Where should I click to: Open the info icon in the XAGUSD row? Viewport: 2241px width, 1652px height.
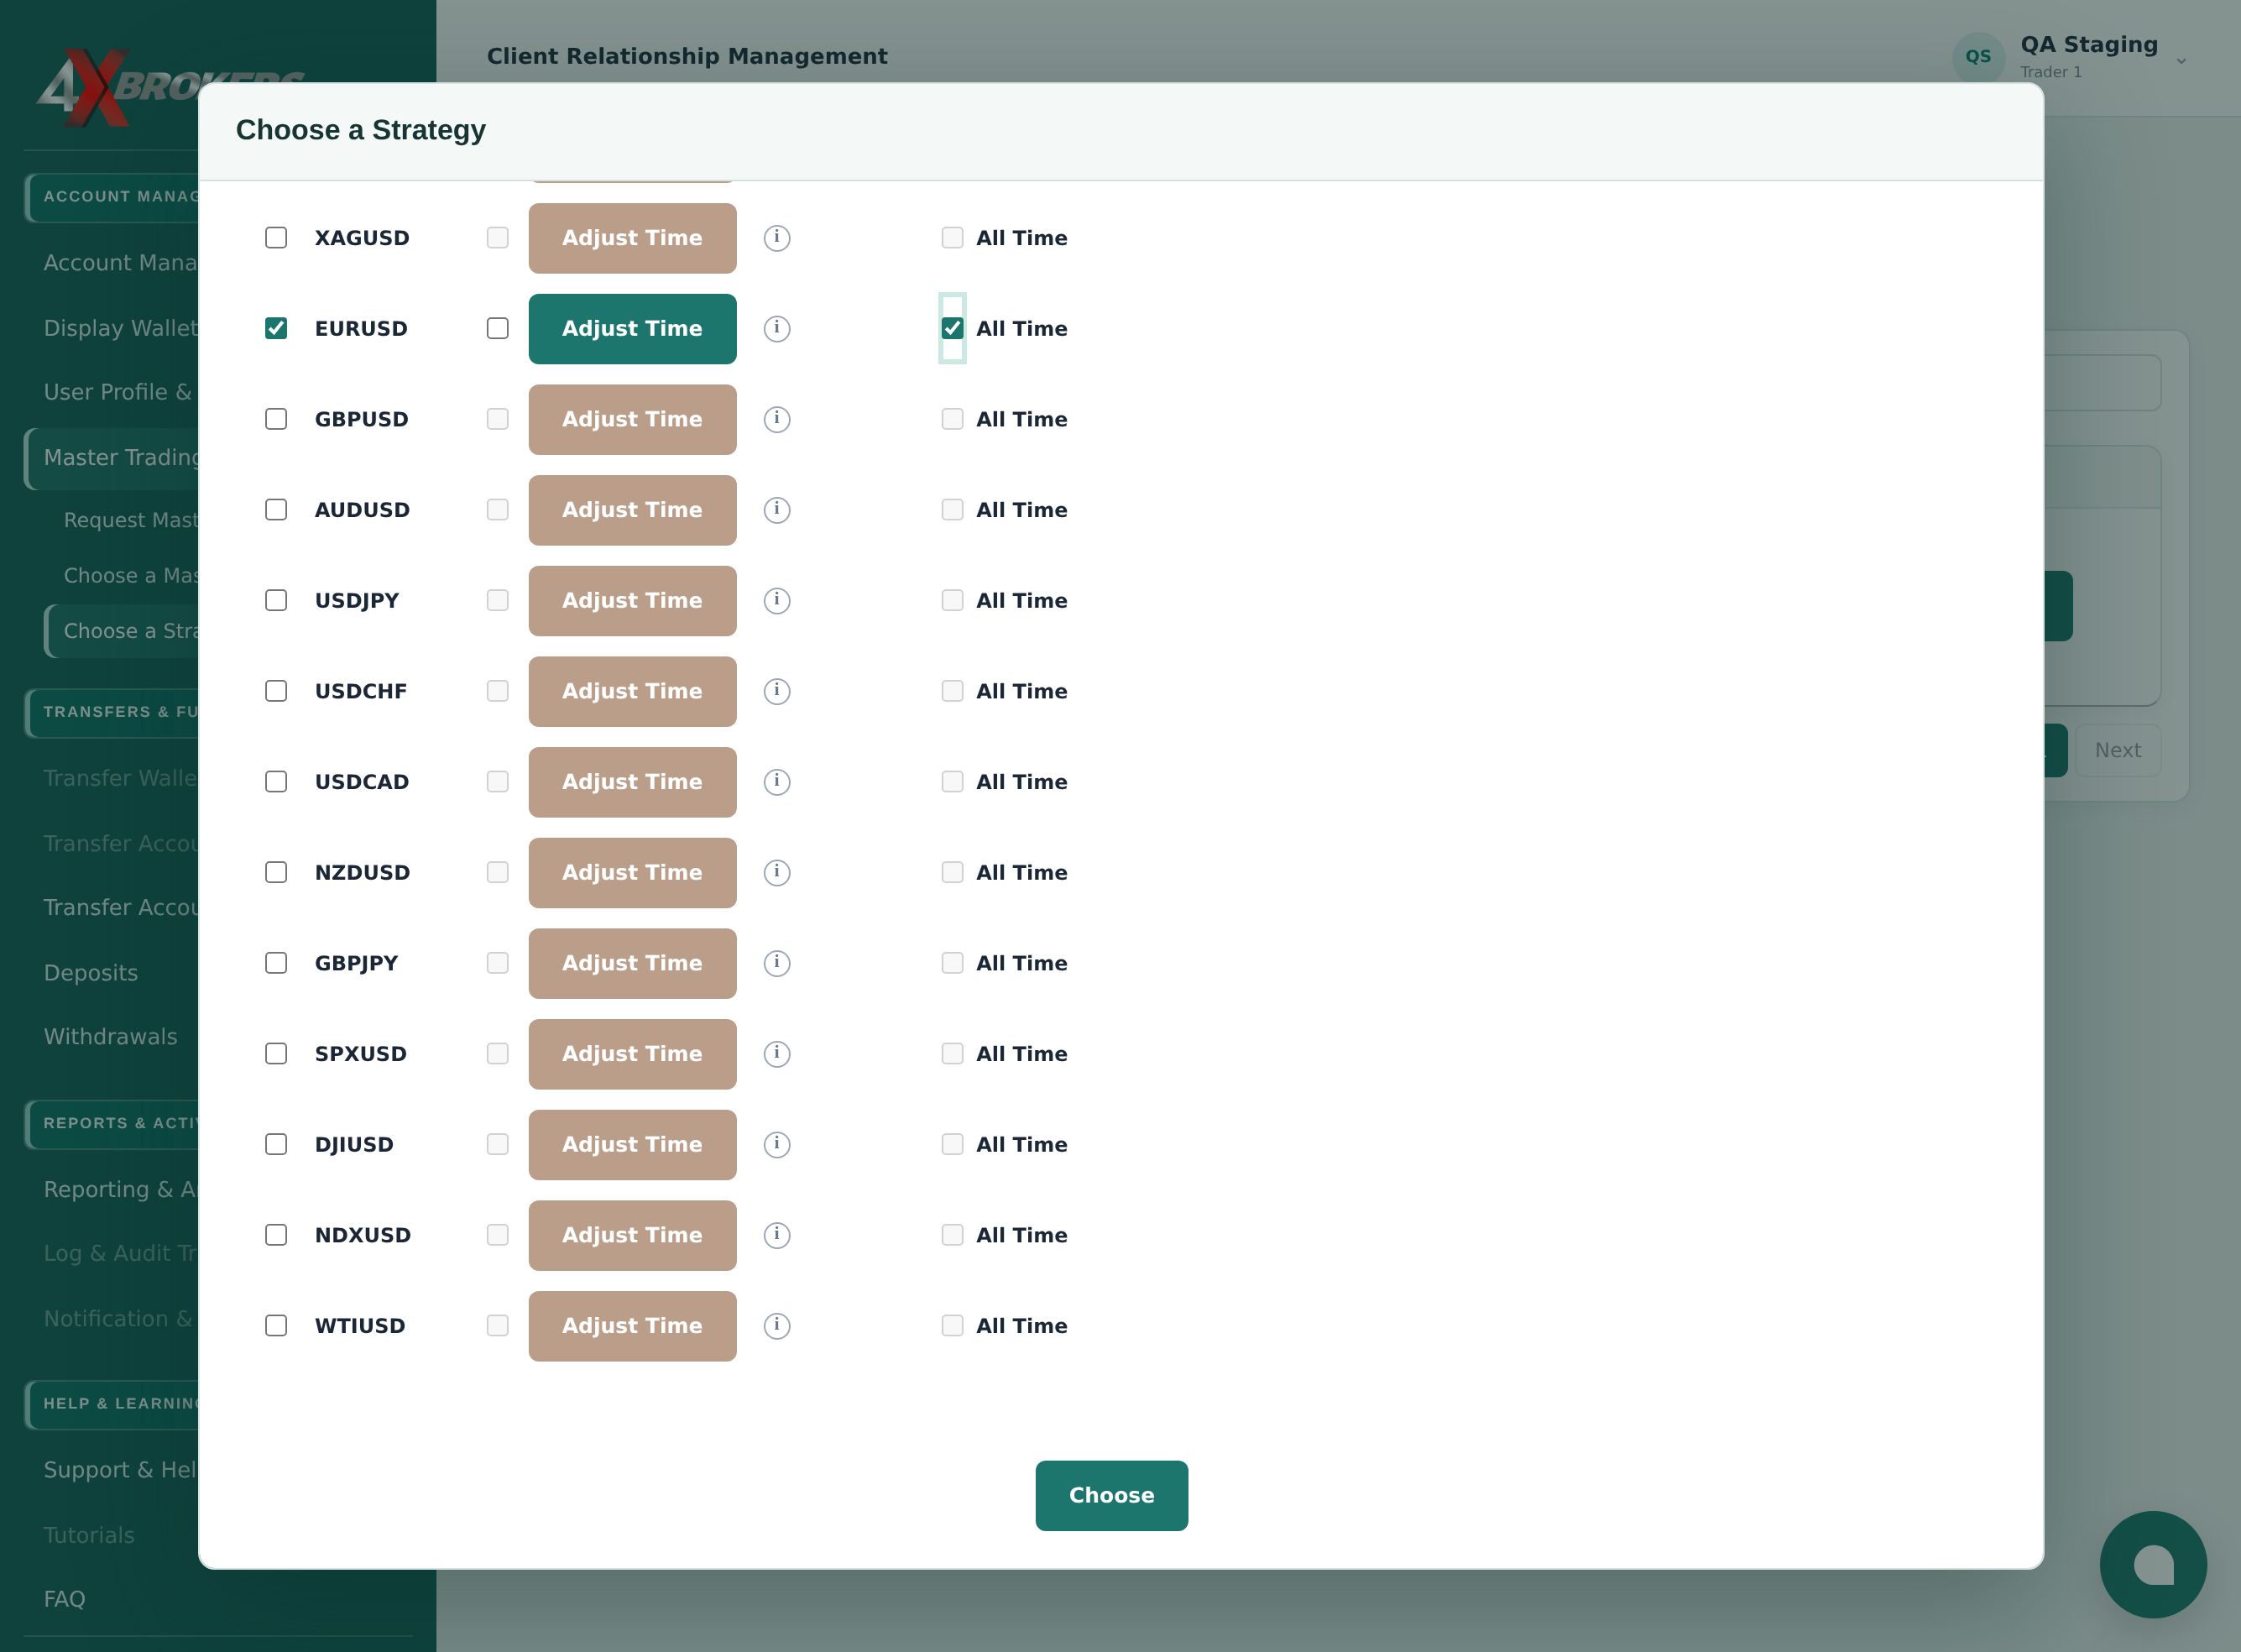coord(776,238)
